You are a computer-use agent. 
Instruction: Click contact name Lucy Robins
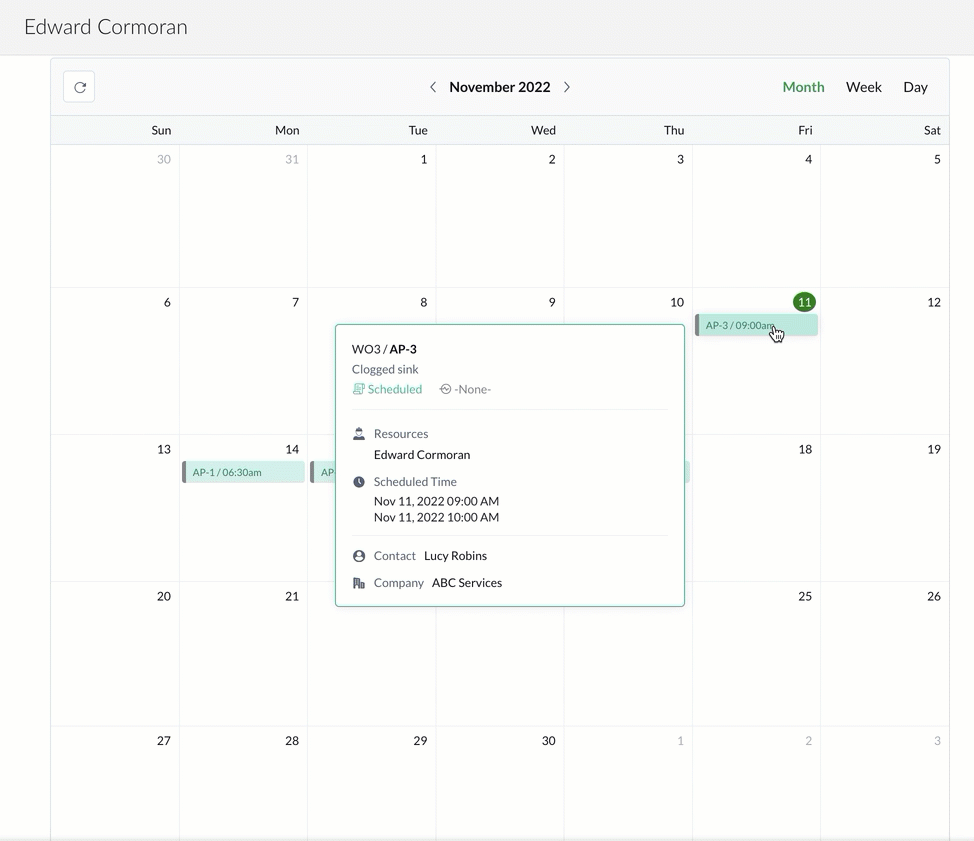pos(455,556)
